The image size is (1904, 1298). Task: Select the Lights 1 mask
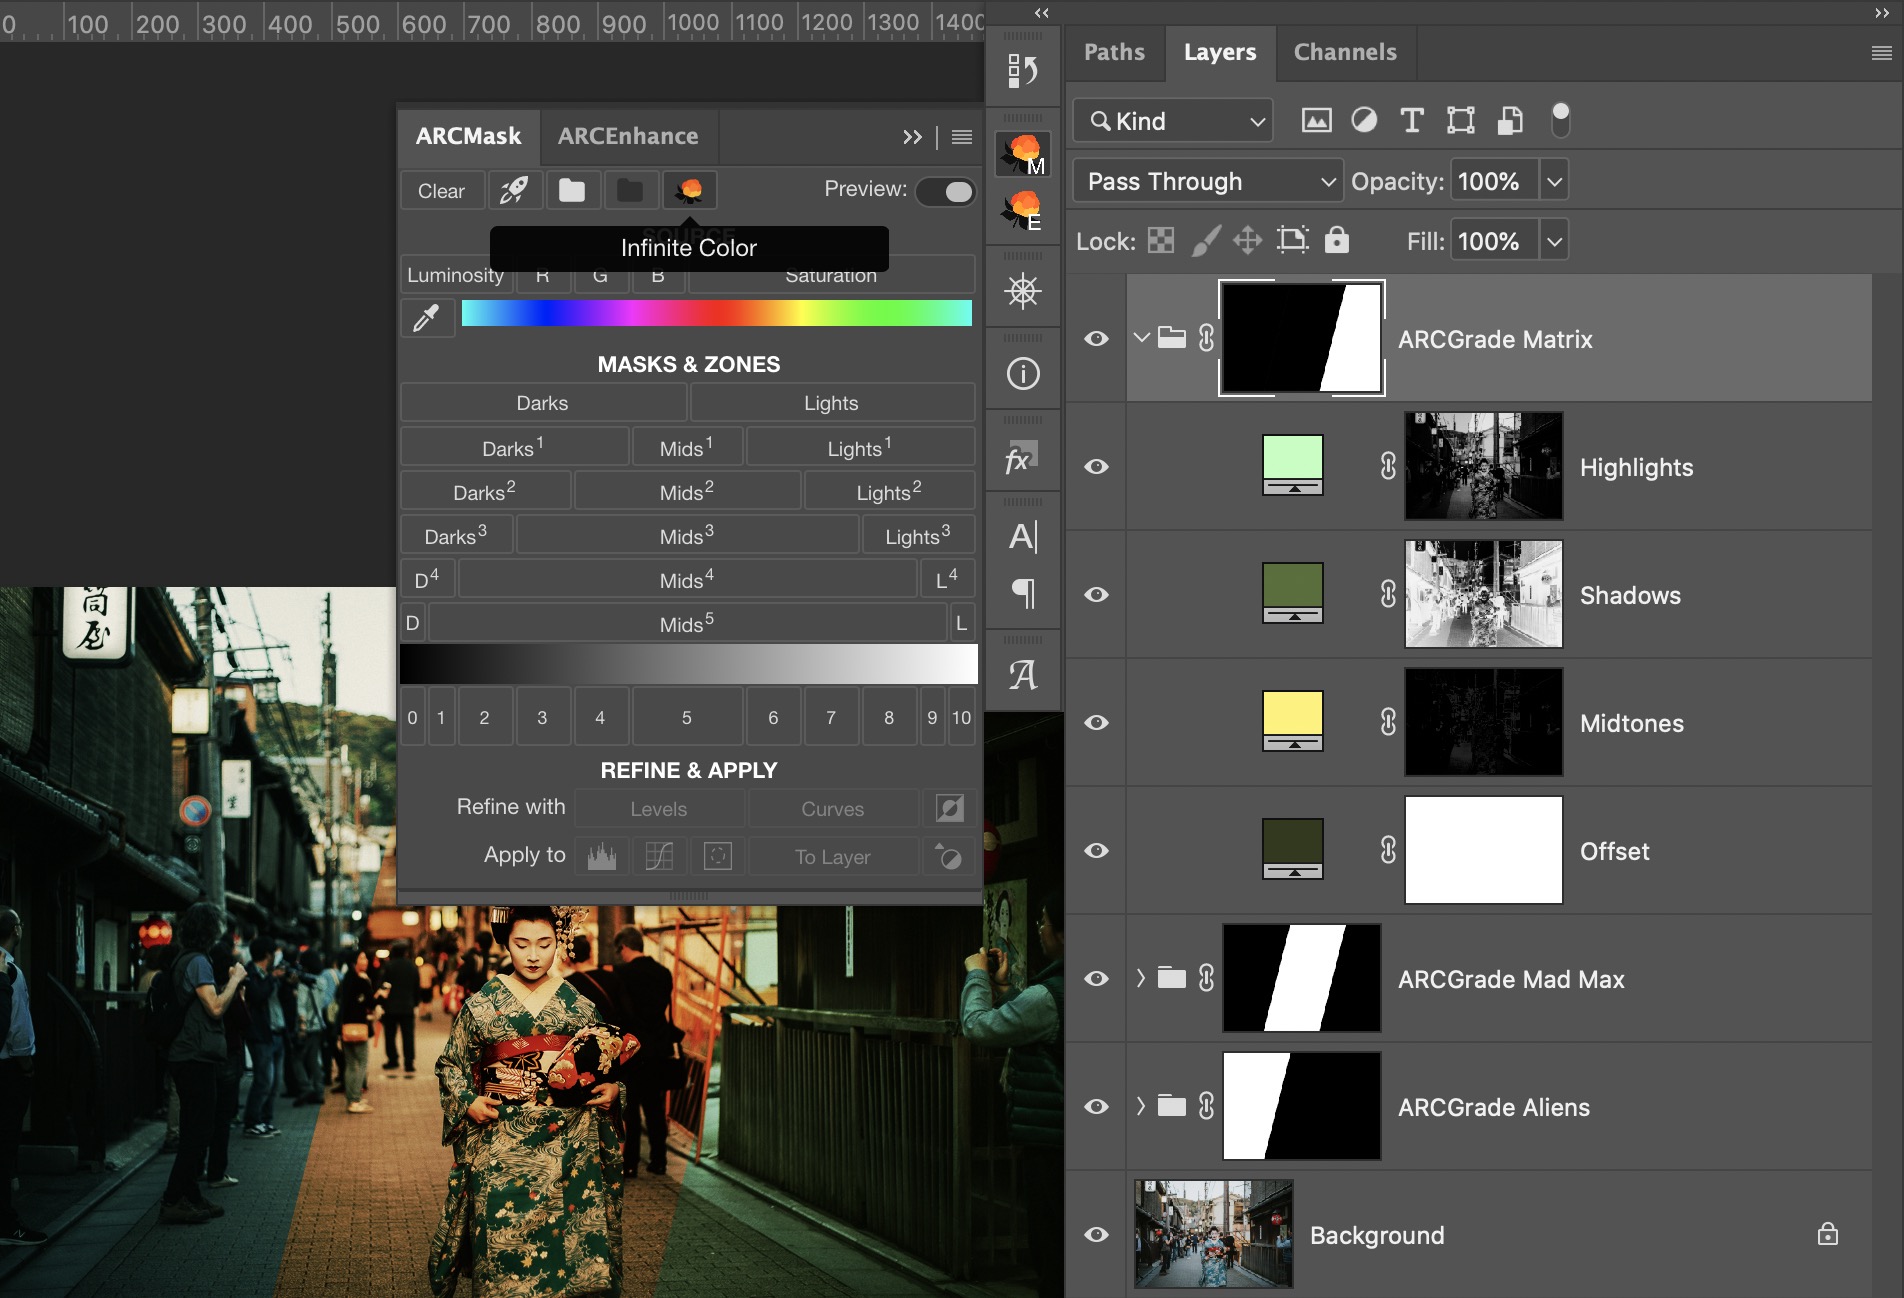click(860, 448)
